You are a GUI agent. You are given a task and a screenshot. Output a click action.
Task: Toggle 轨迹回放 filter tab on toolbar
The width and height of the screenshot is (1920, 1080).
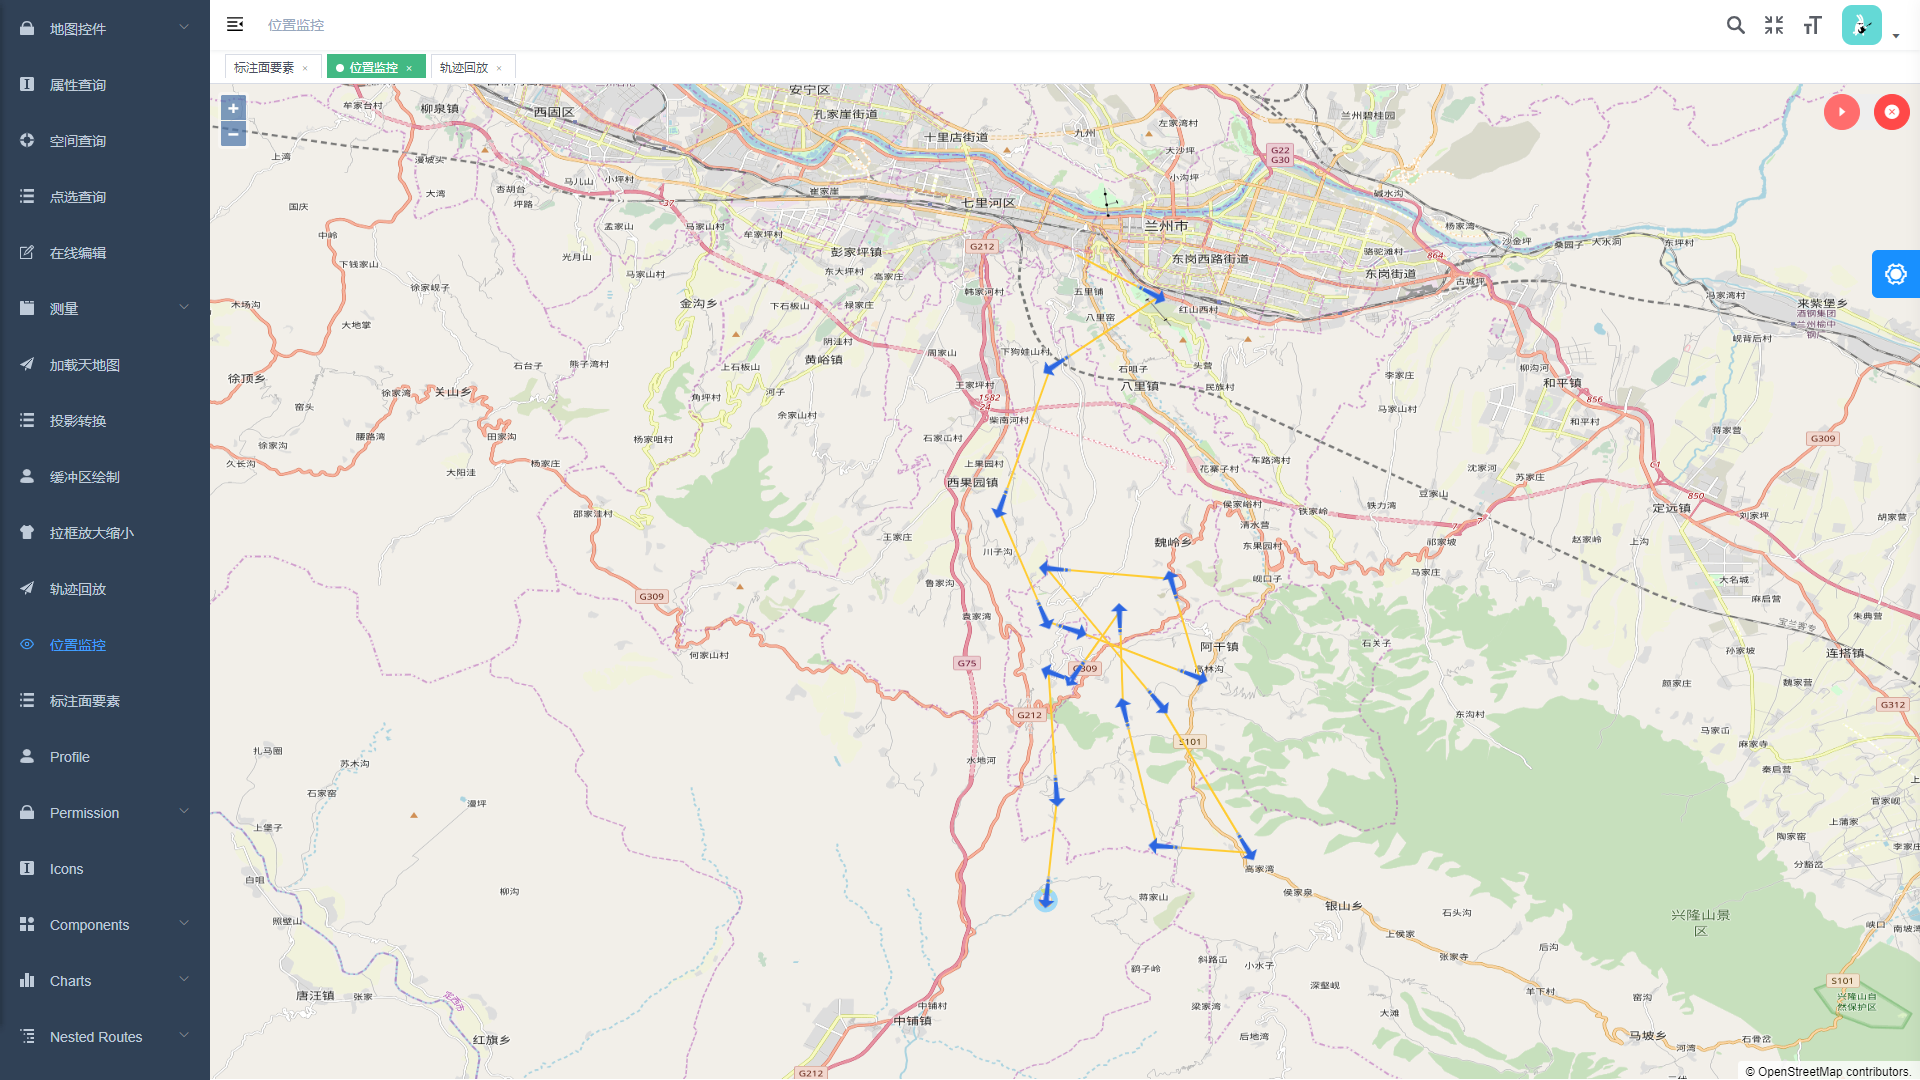[465, 67]
